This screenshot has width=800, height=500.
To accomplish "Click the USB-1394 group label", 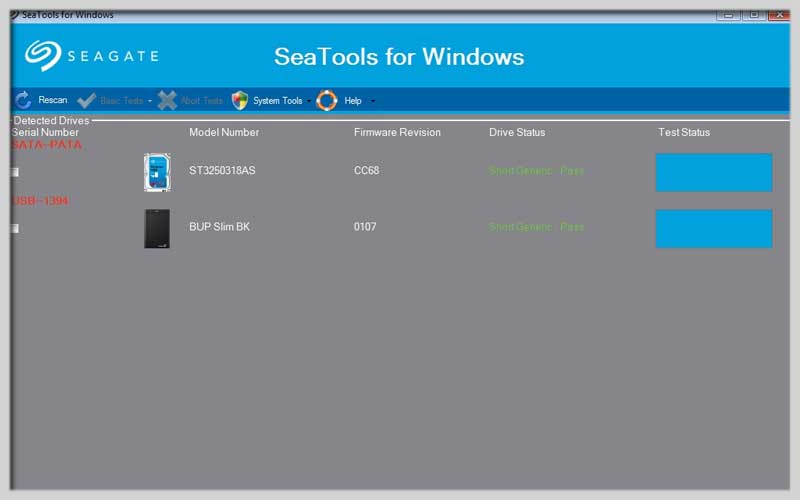I will coord(40,201).
